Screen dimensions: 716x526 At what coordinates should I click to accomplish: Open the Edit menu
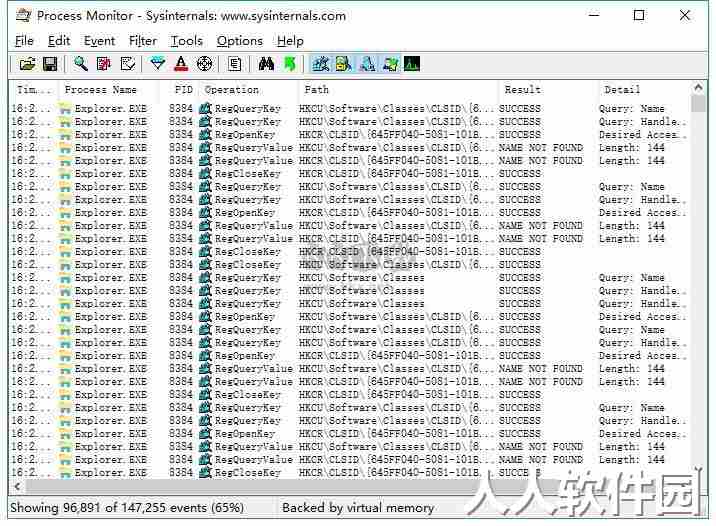(x=59, y=41)
